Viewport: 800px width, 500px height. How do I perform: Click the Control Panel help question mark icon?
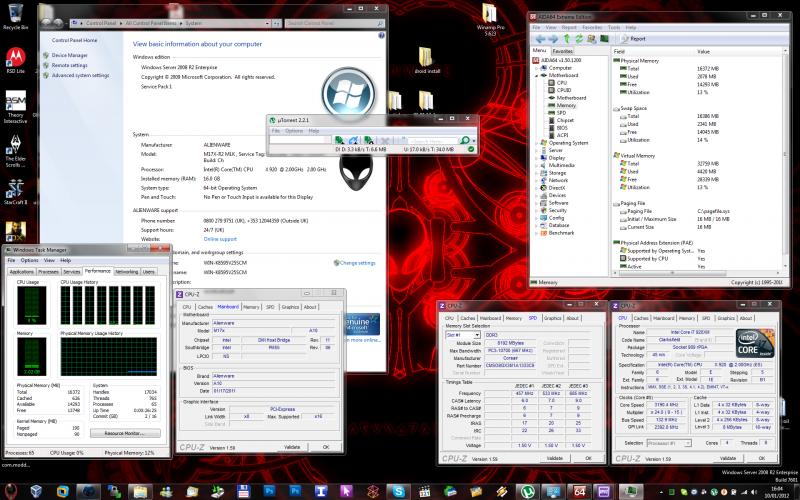coord(381,35)
